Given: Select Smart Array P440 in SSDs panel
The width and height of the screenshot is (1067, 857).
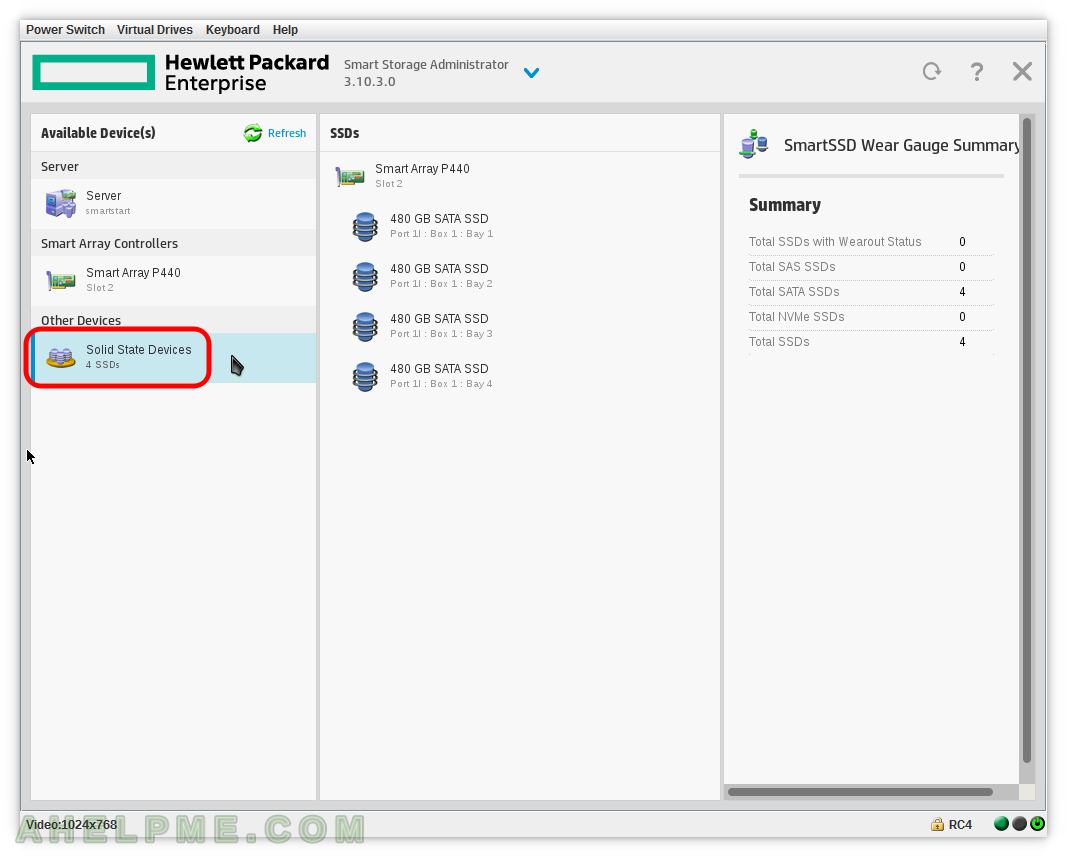Looking at the screenshot, I should pyautogui.click(x=422, y=175).
